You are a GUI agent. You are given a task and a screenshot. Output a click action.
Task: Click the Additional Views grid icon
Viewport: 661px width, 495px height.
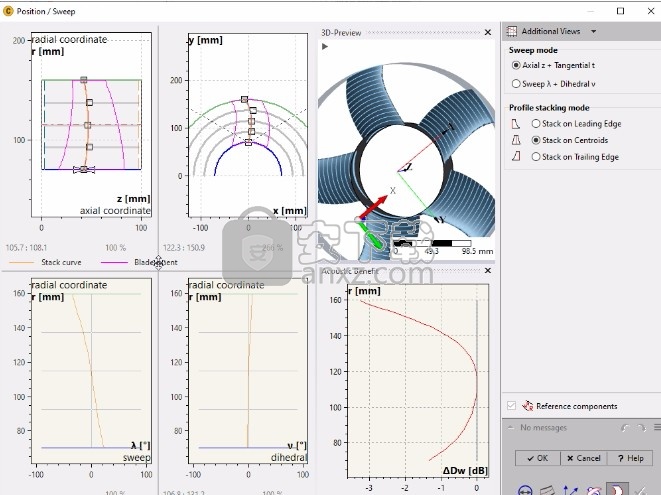click(511, 31)
